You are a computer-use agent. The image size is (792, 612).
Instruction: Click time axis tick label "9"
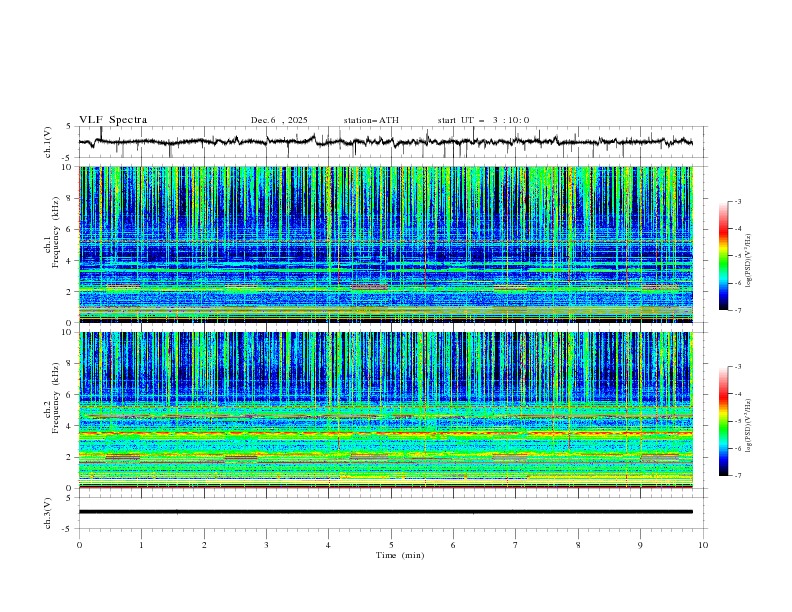[640, 545]
